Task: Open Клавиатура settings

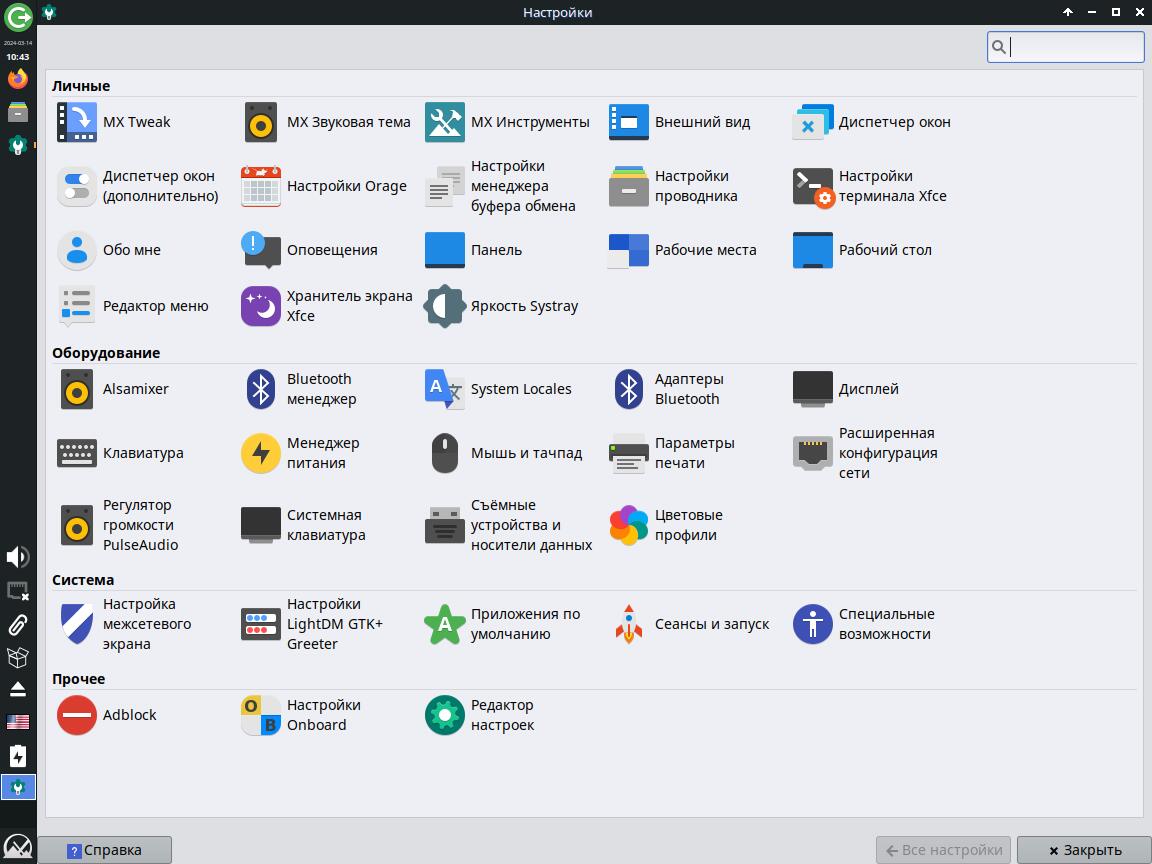Action: coord(120,453)
